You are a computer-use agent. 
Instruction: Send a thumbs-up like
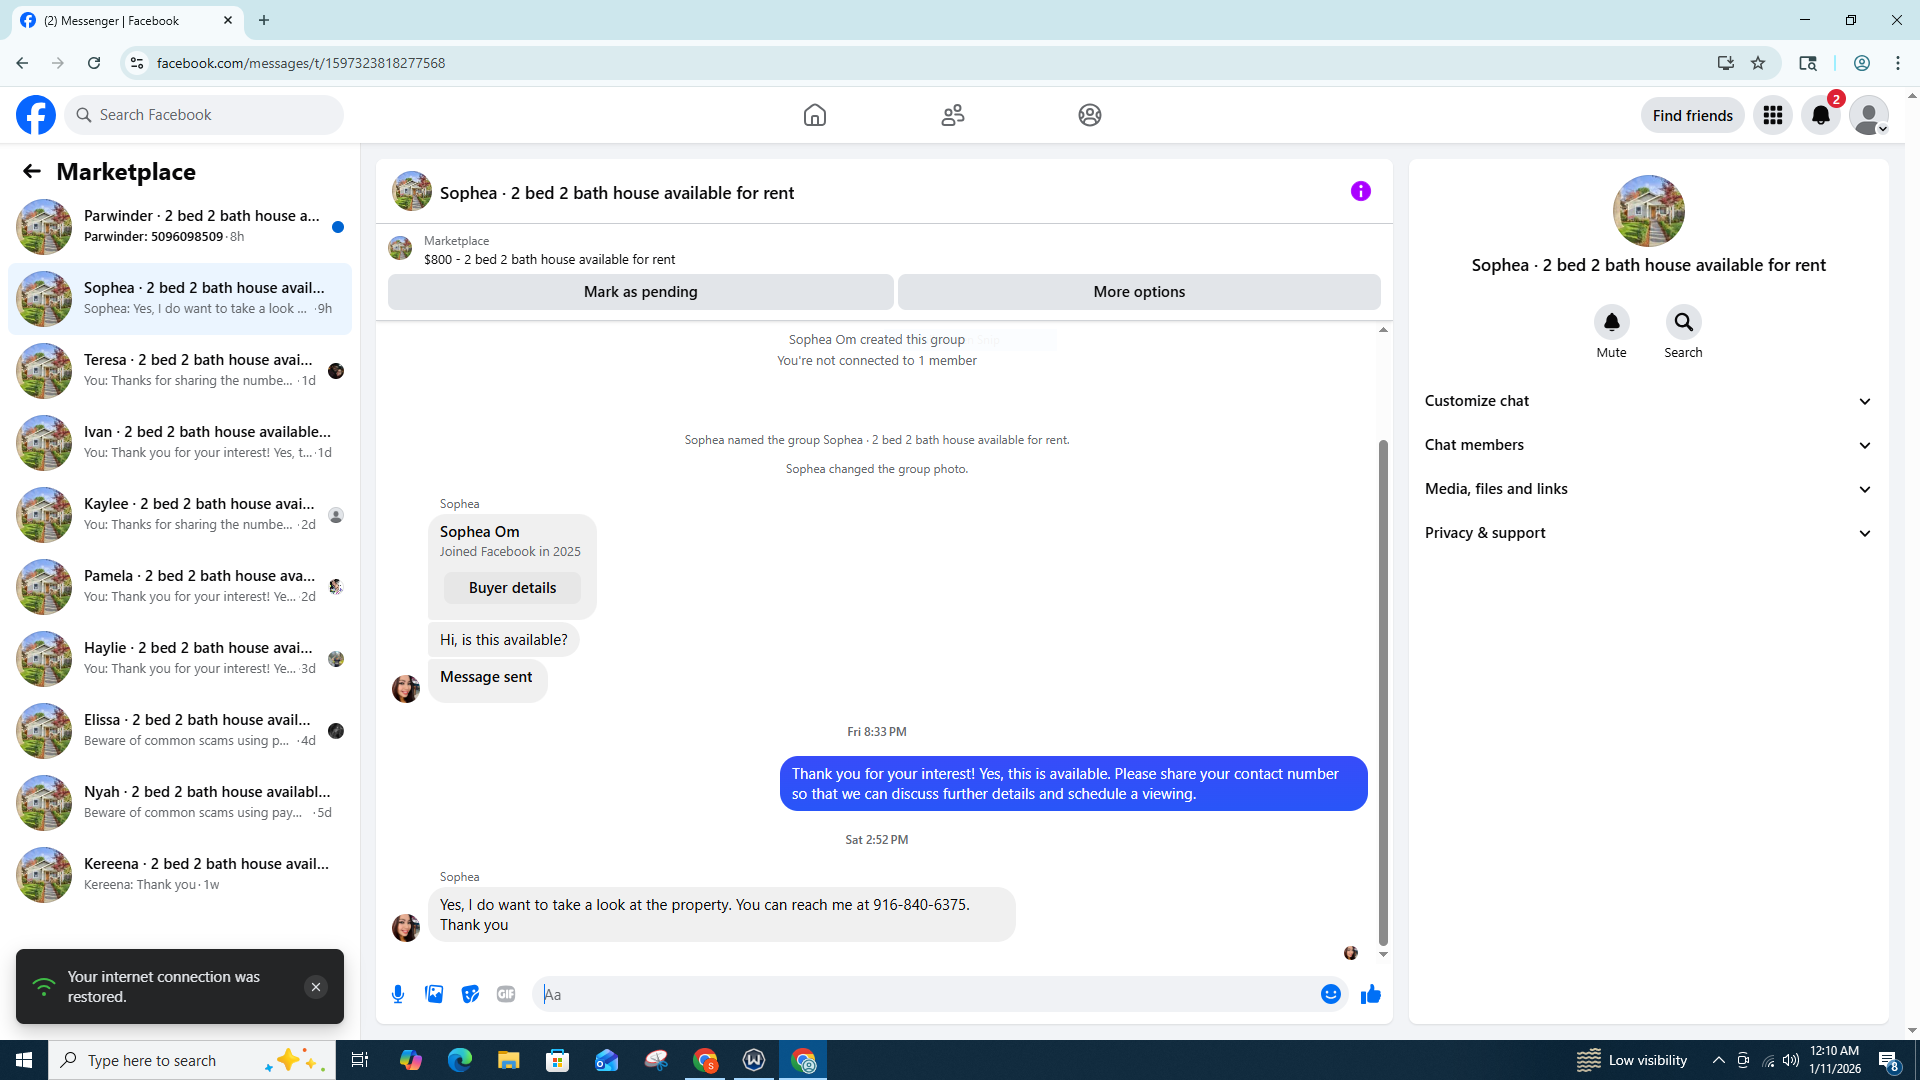pyautogui.click(x=1371, y=994)
